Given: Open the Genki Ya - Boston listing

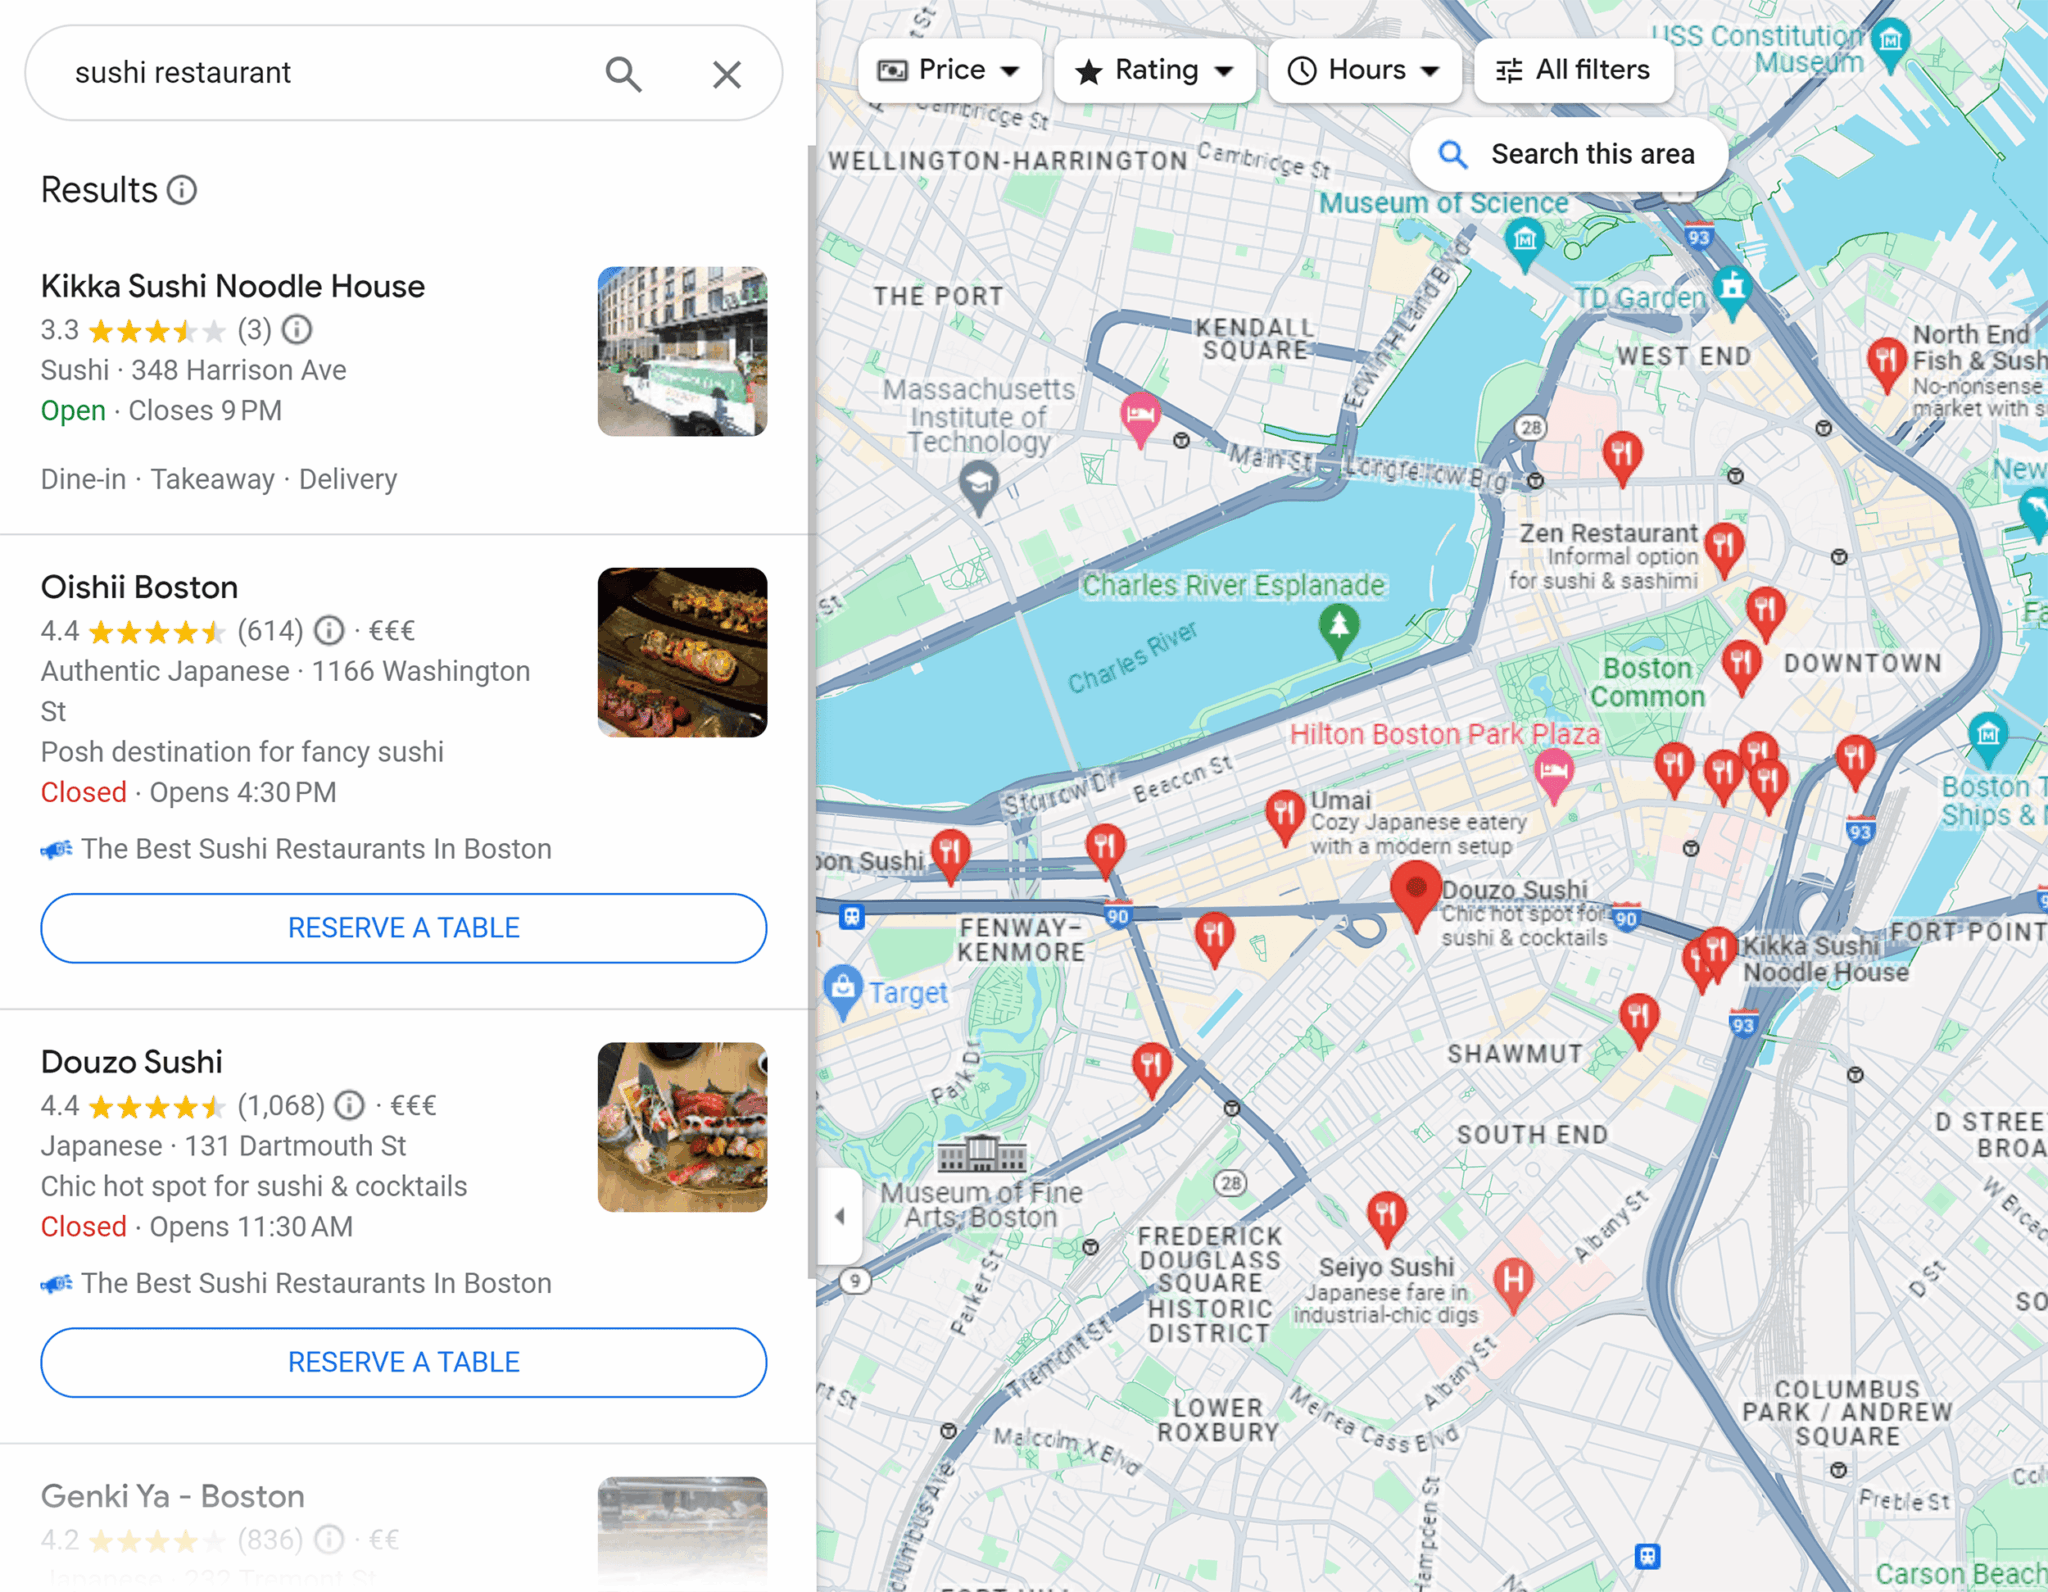Looking at the screenshot, I should pyautogui.click(x=173, y=1496).
